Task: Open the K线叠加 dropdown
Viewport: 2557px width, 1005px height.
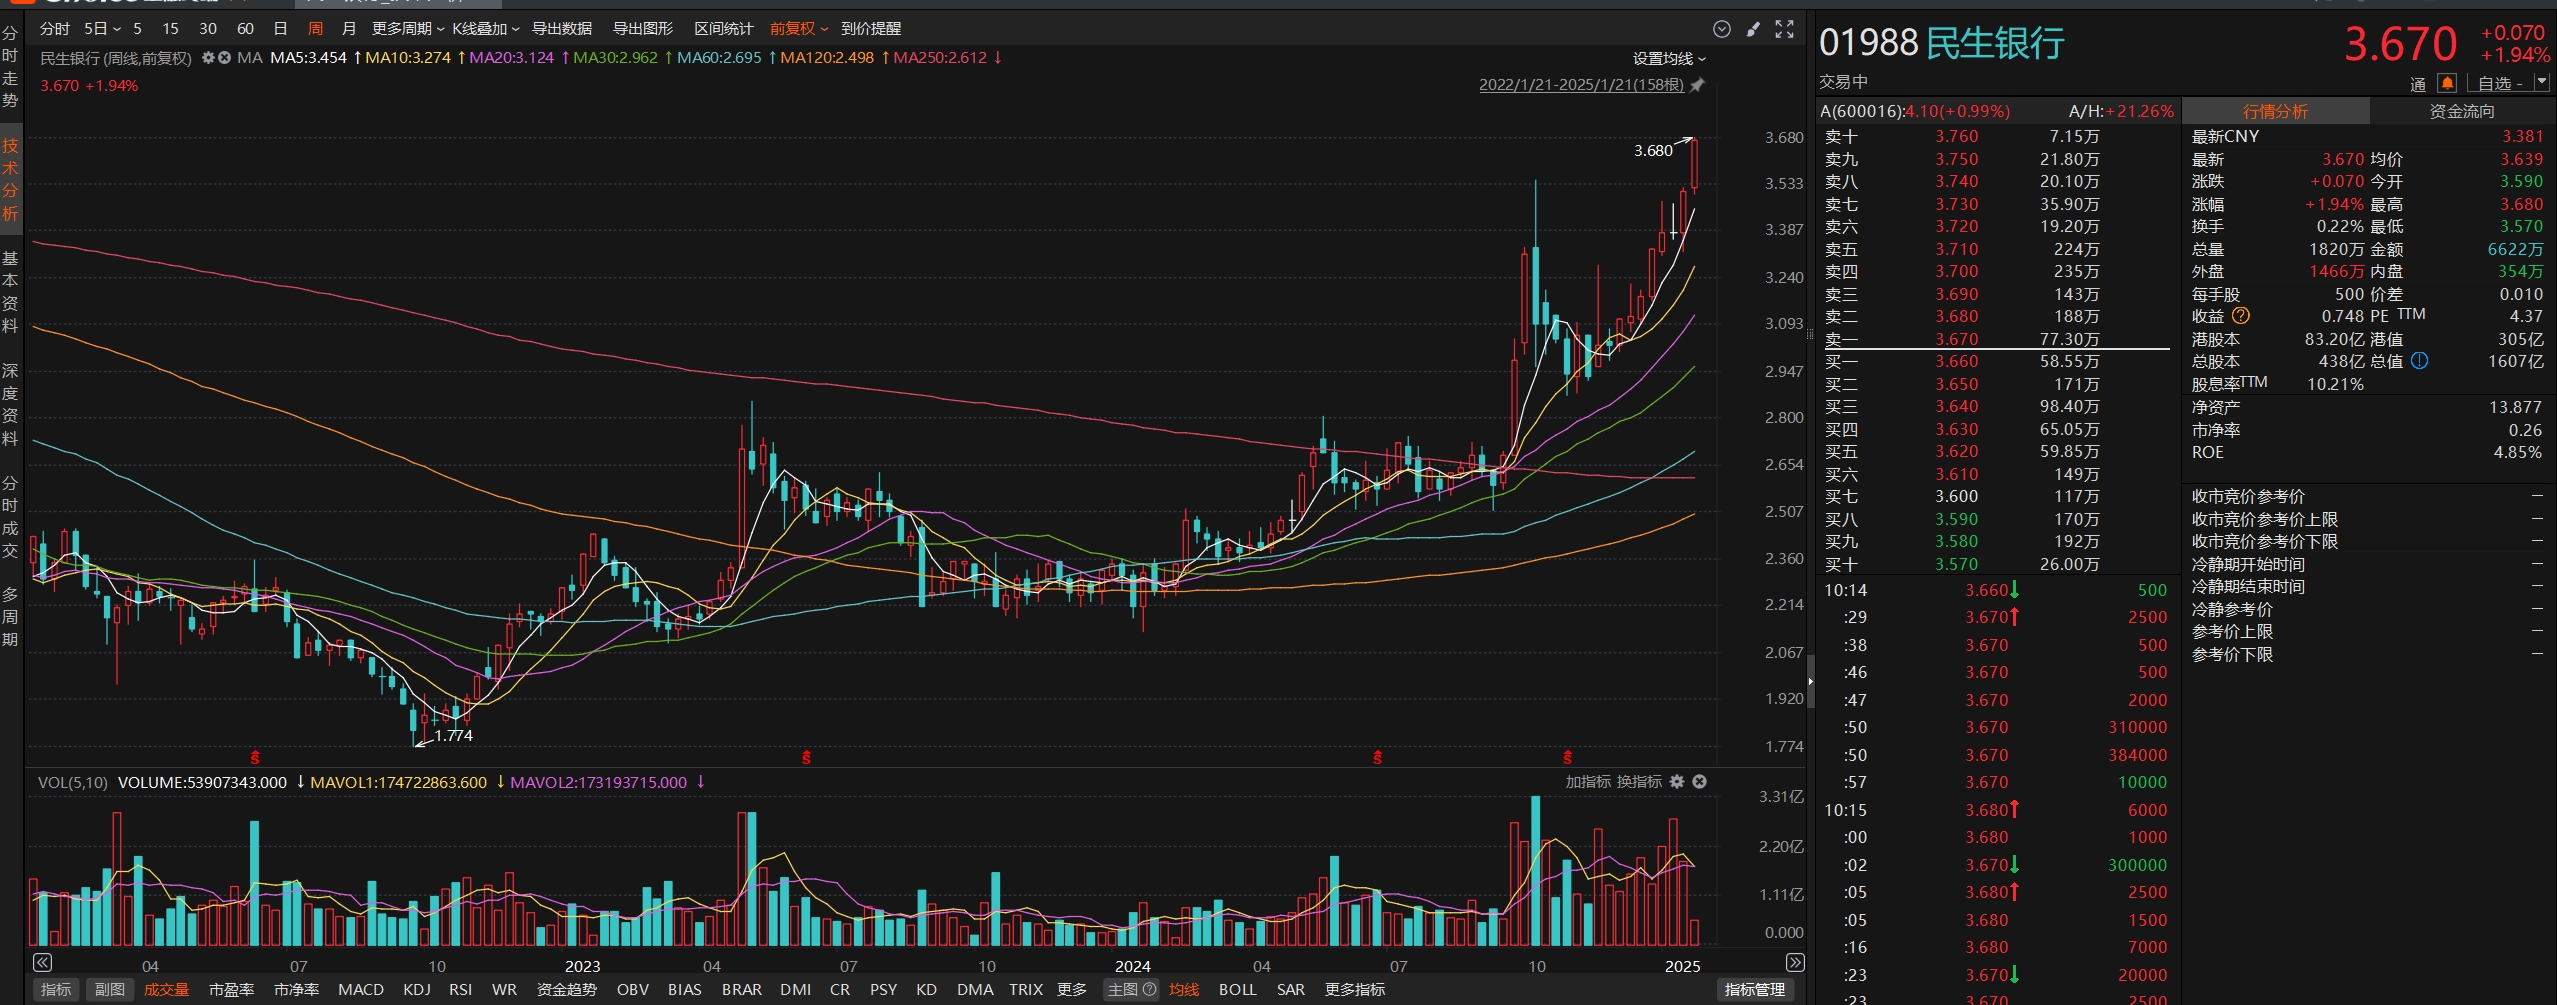Action: 486,29
